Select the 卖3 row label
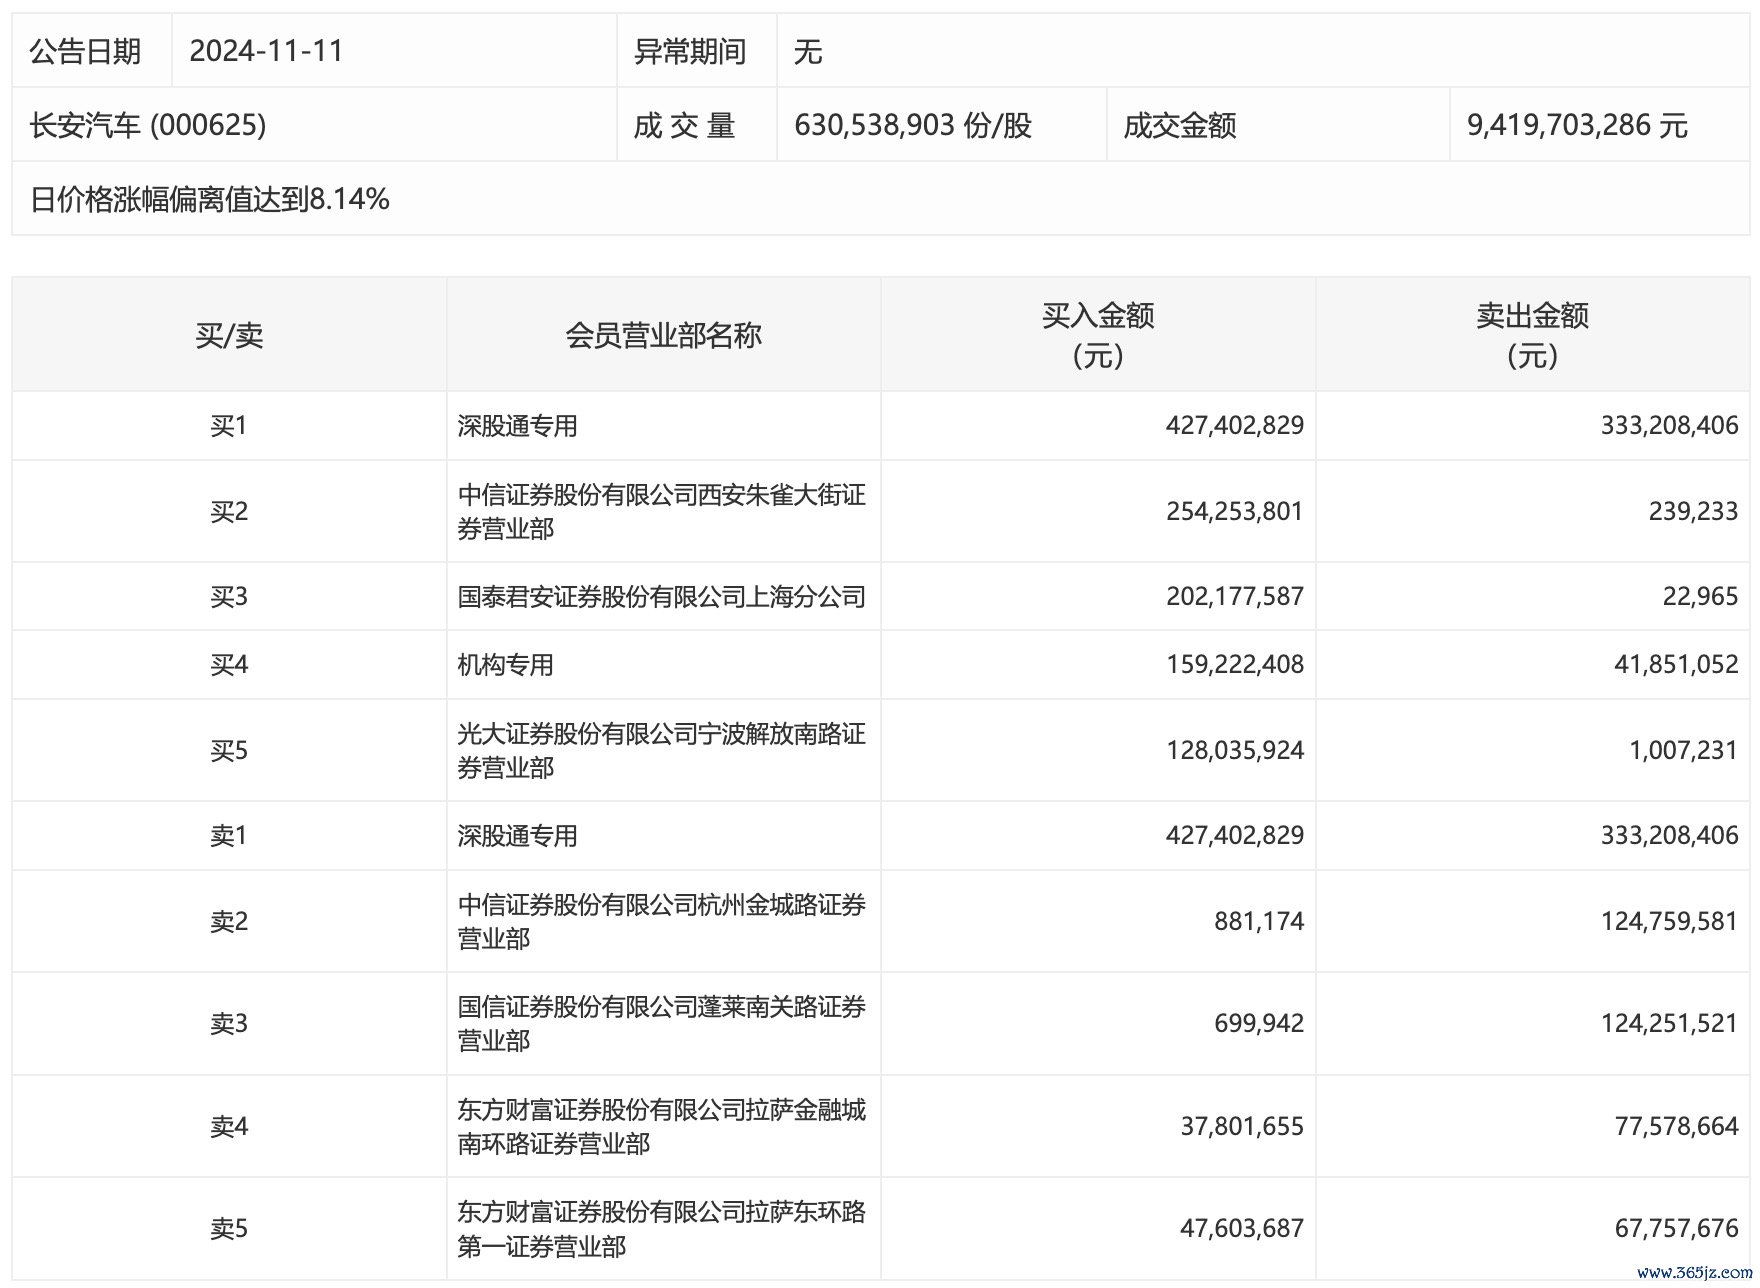Viewport: 1760px width, 1288px height. coord(229,1023)
